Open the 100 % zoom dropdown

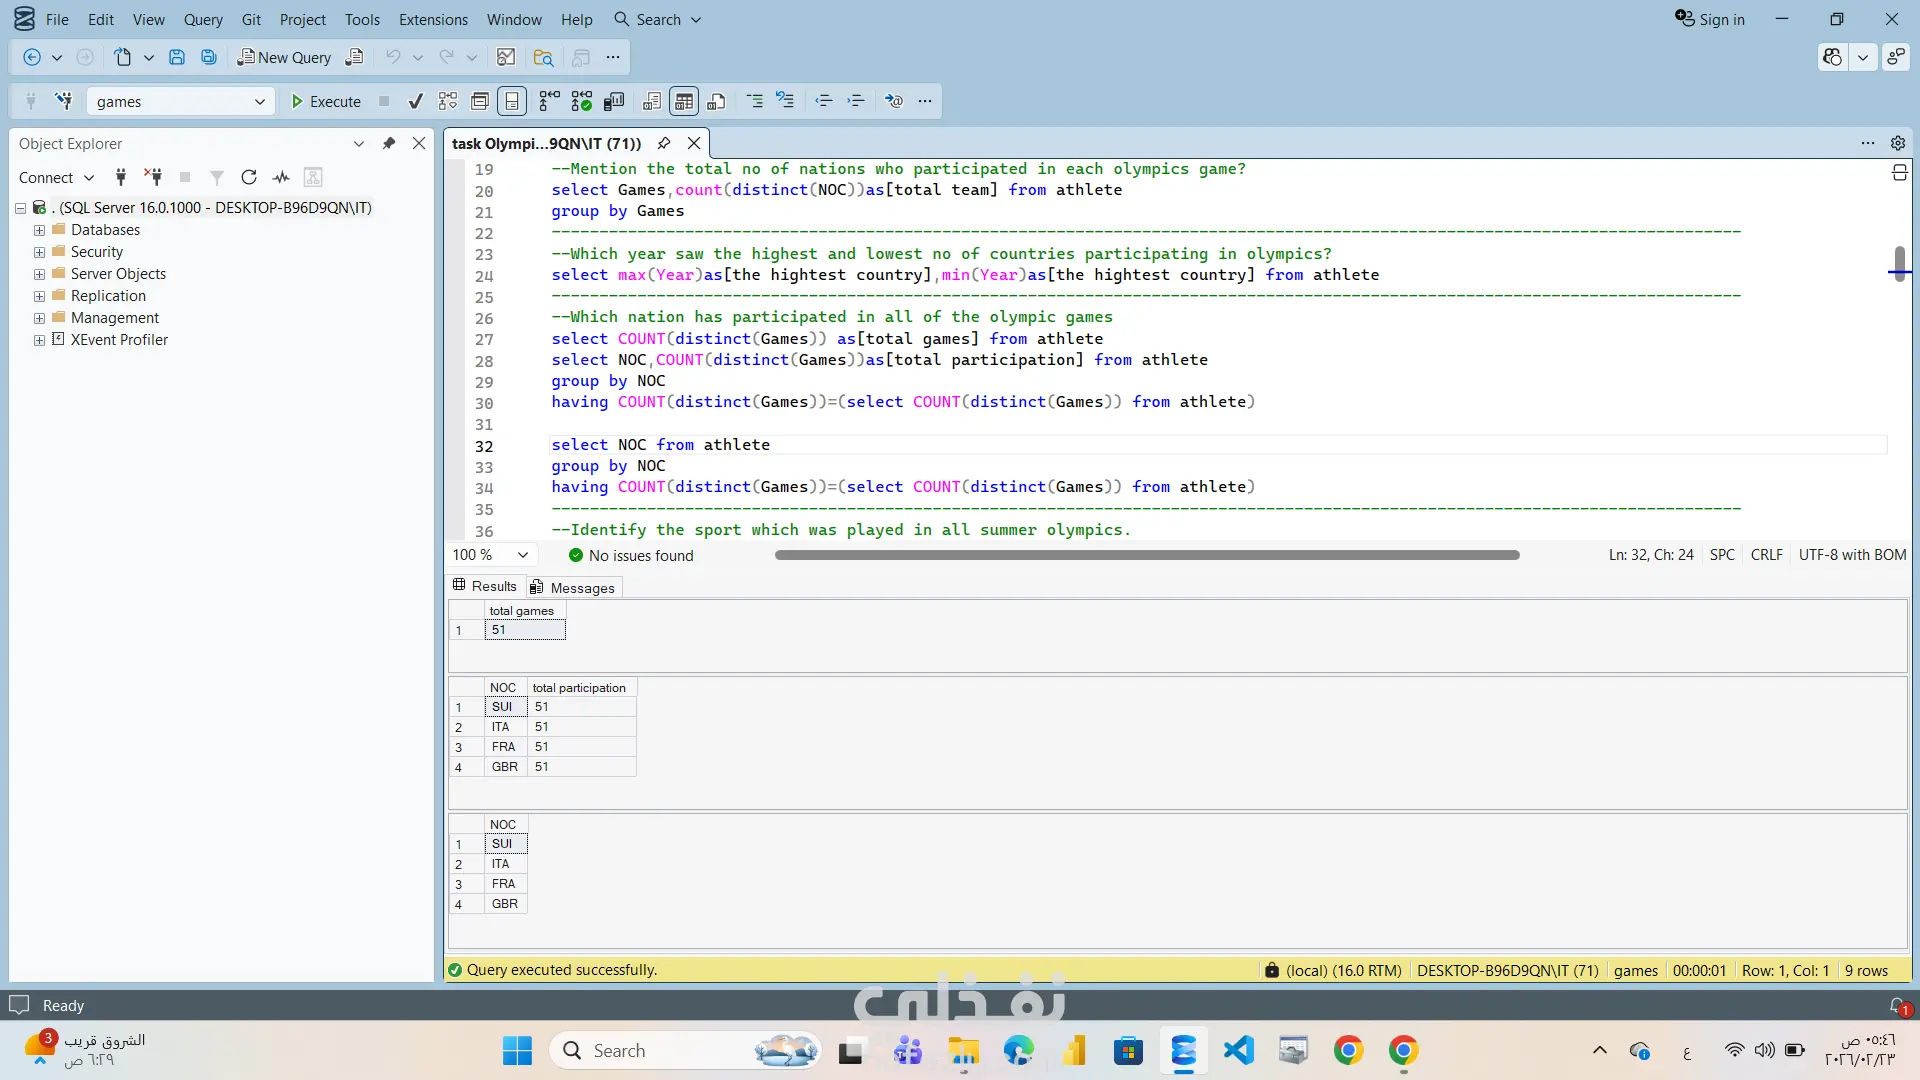pos(522,555)
